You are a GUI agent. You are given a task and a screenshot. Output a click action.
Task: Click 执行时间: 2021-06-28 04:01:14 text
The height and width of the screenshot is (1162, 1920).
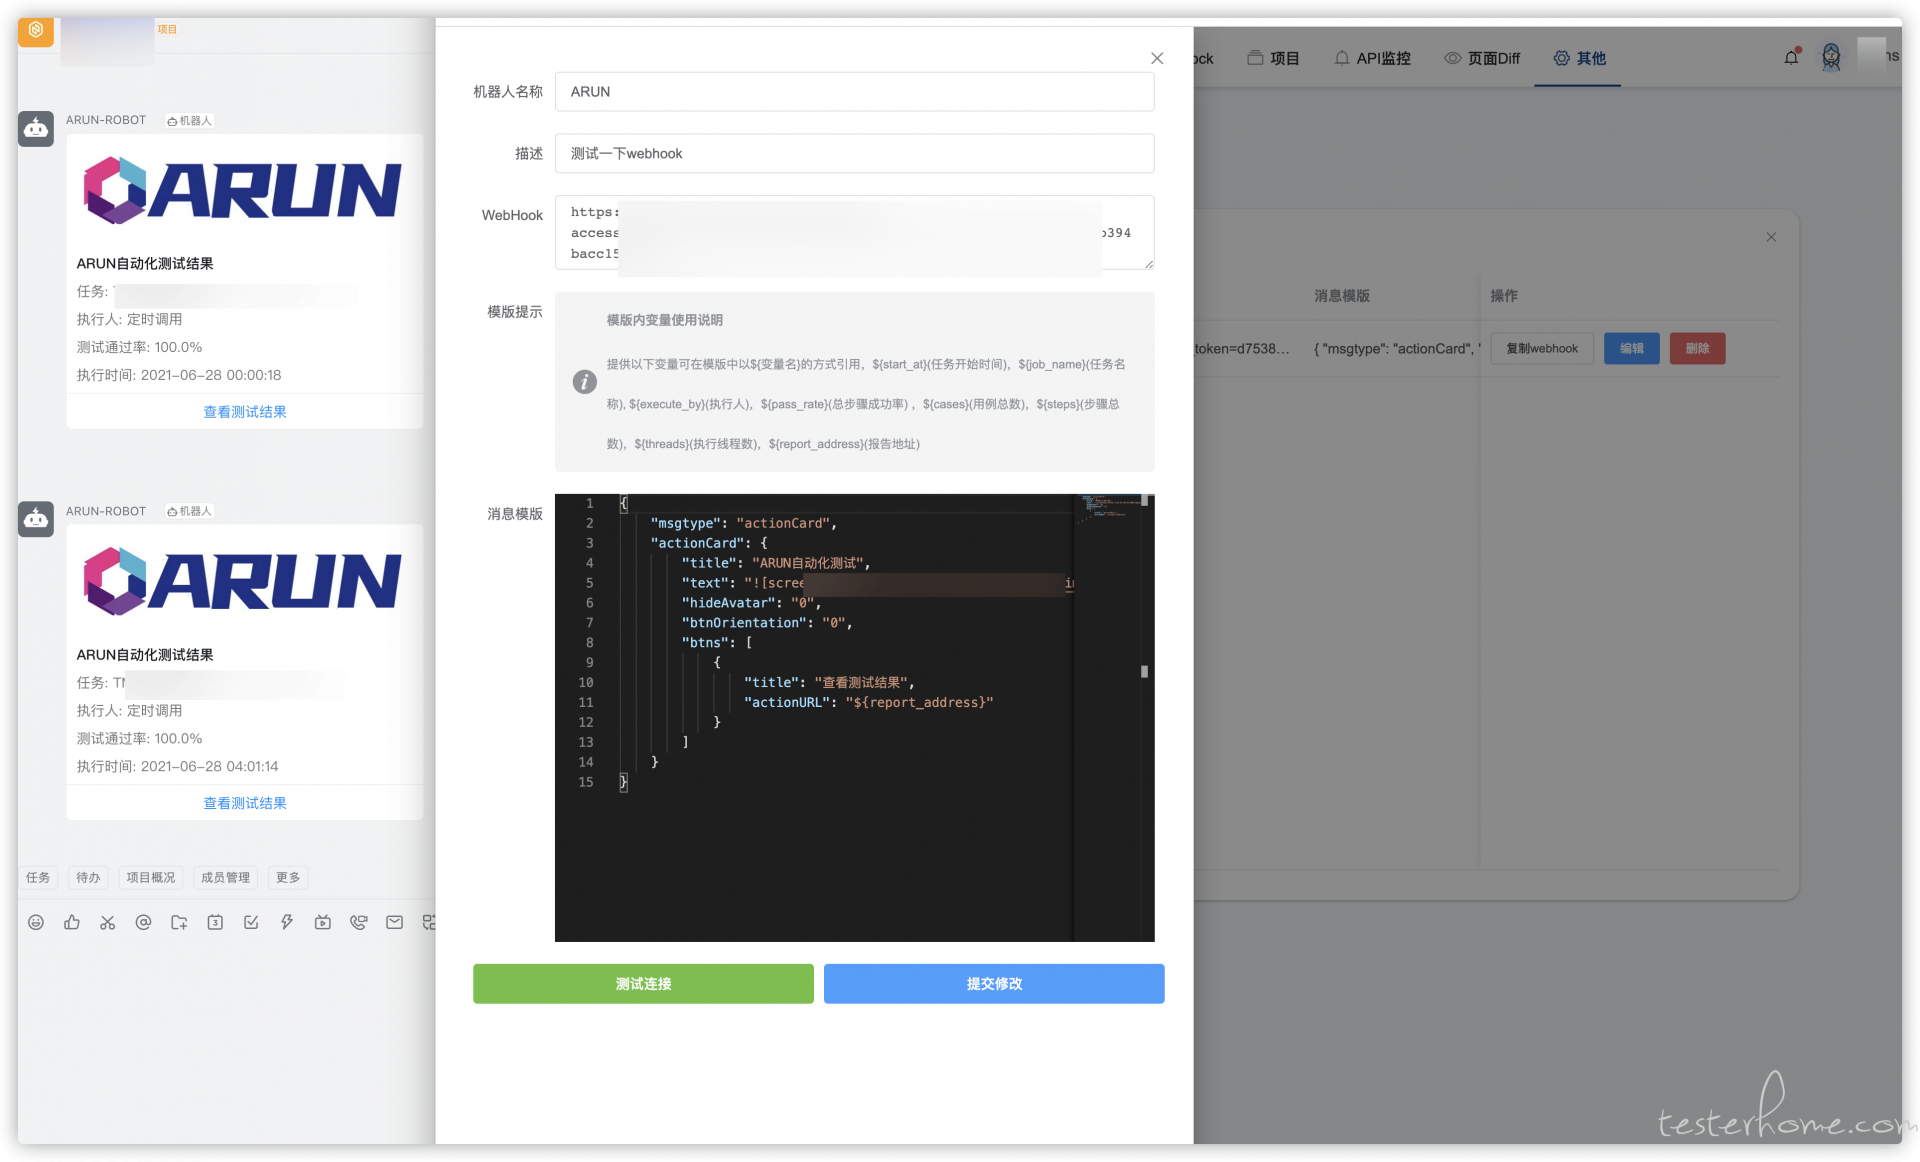point(178,766)
